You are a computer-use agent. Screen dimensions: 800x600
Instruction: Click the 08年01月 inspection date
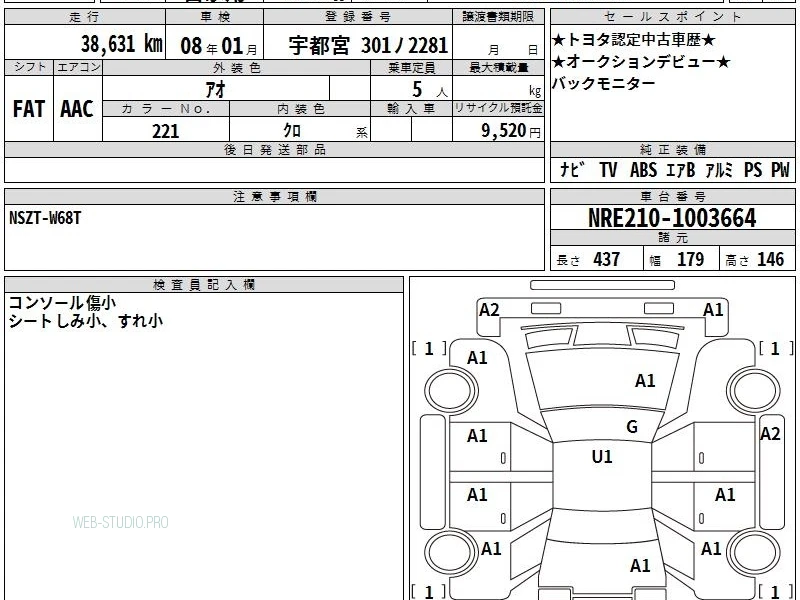pos(219,46)
